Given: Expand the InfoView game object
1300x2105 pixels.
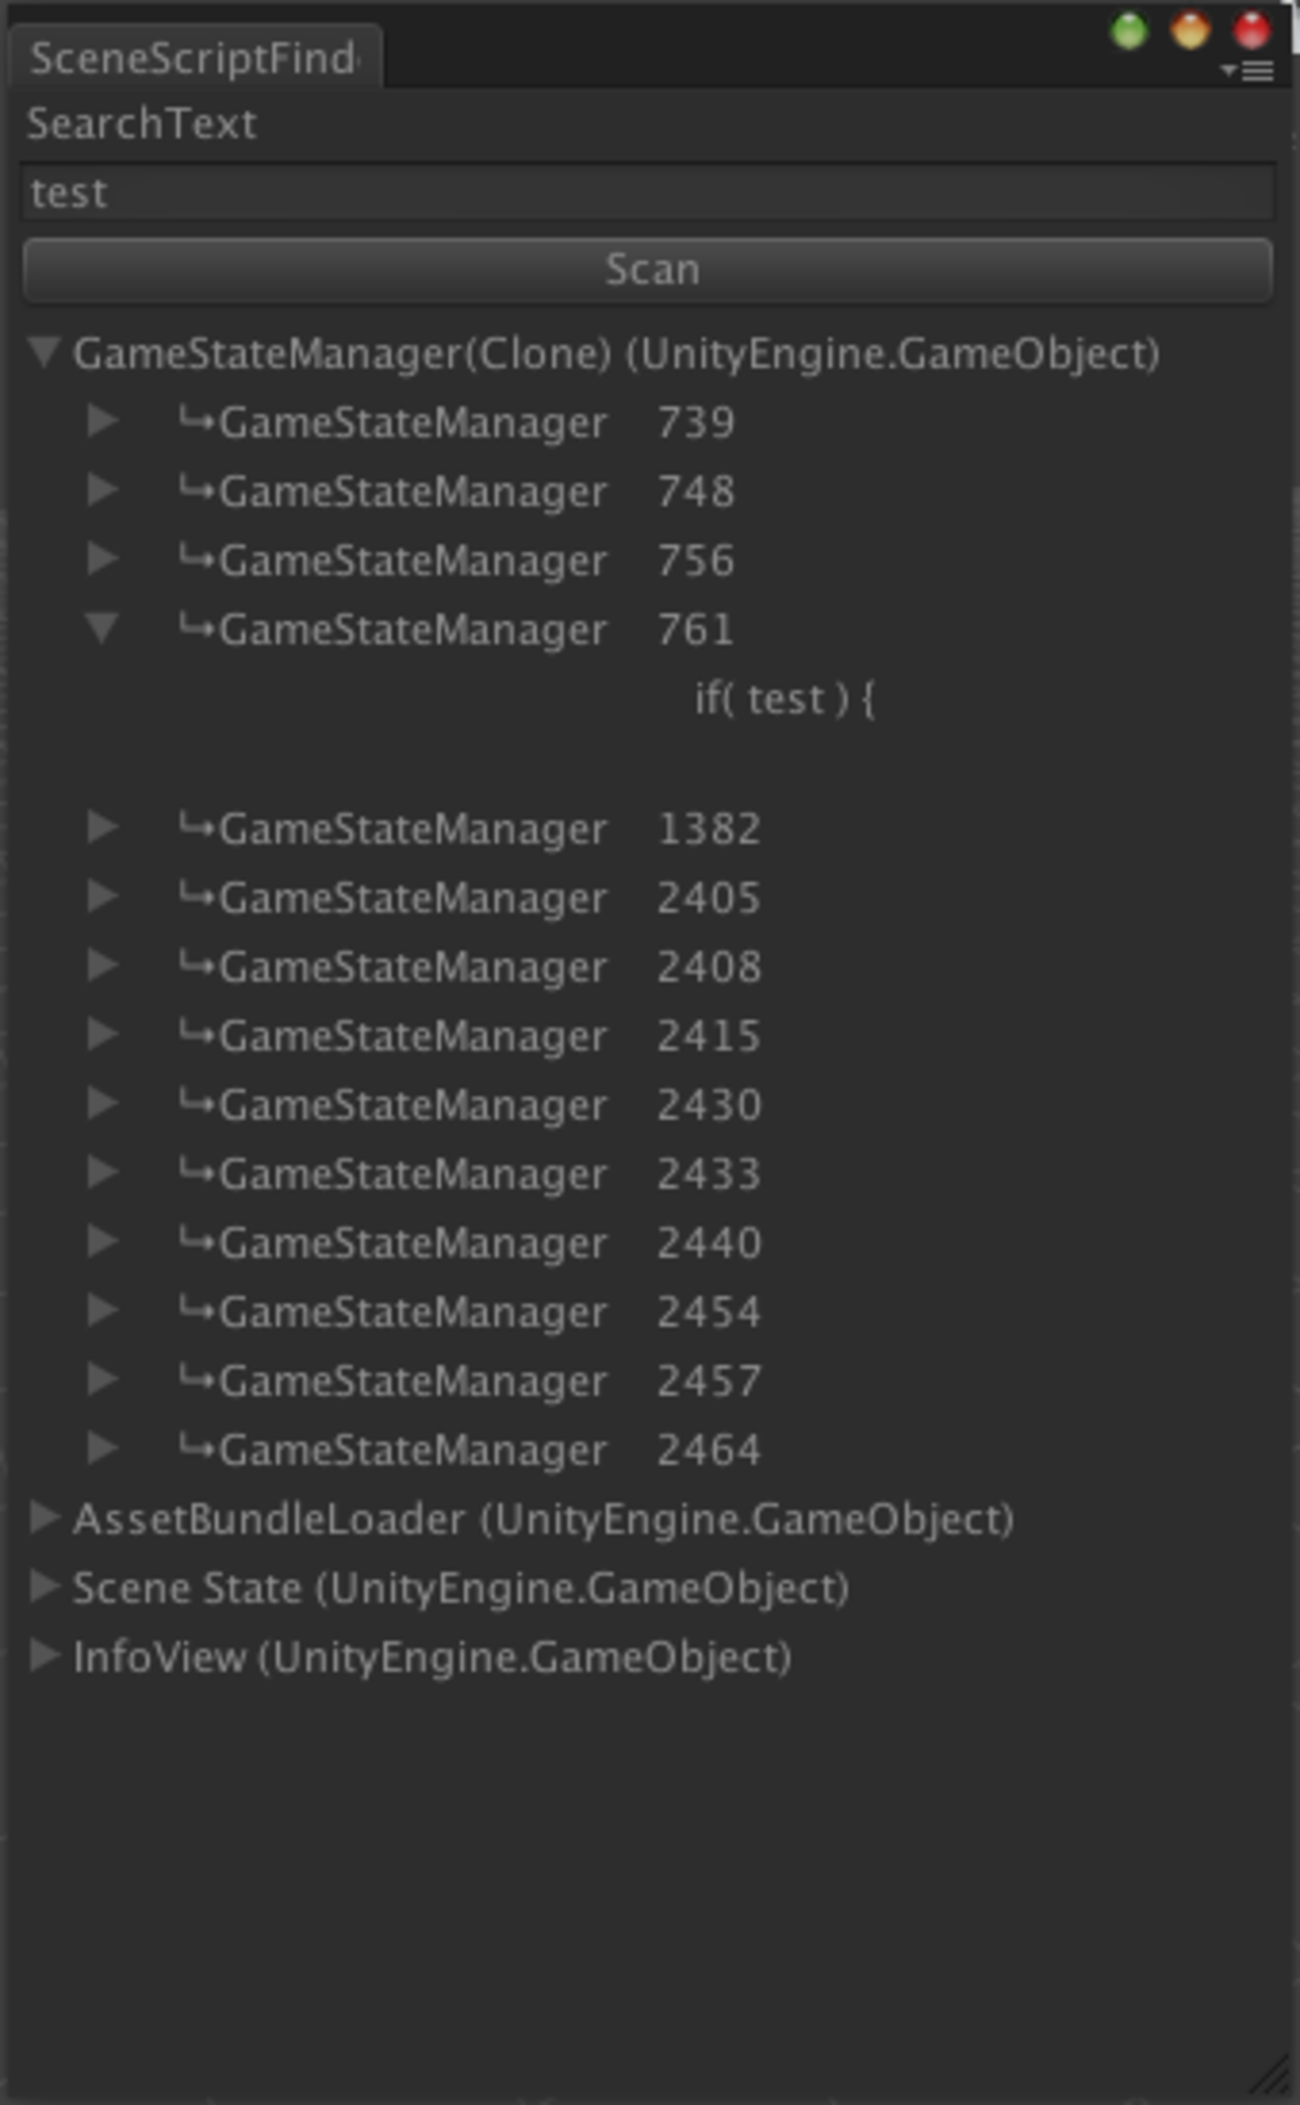Looking at the screenshot, I should [x=43, y=1655].
